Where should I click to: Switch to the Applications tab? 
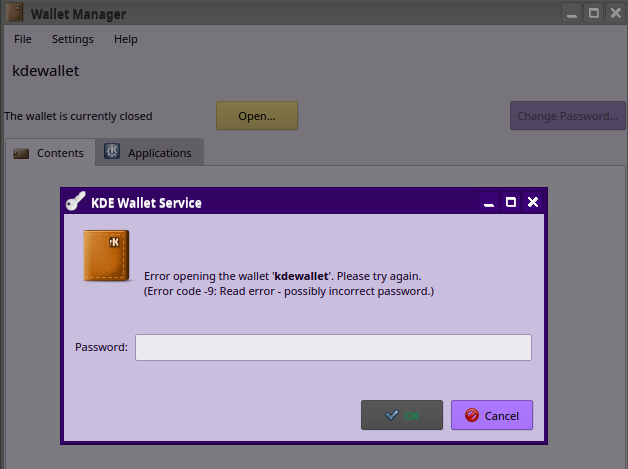pyautogui.click(x=149, y=153)
